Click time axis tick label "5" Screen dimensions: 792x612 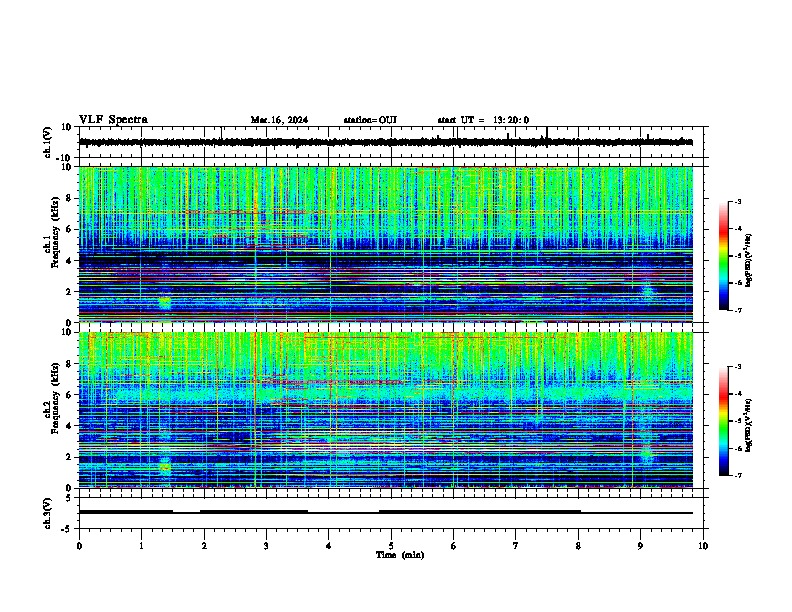[x=391, y=546]
